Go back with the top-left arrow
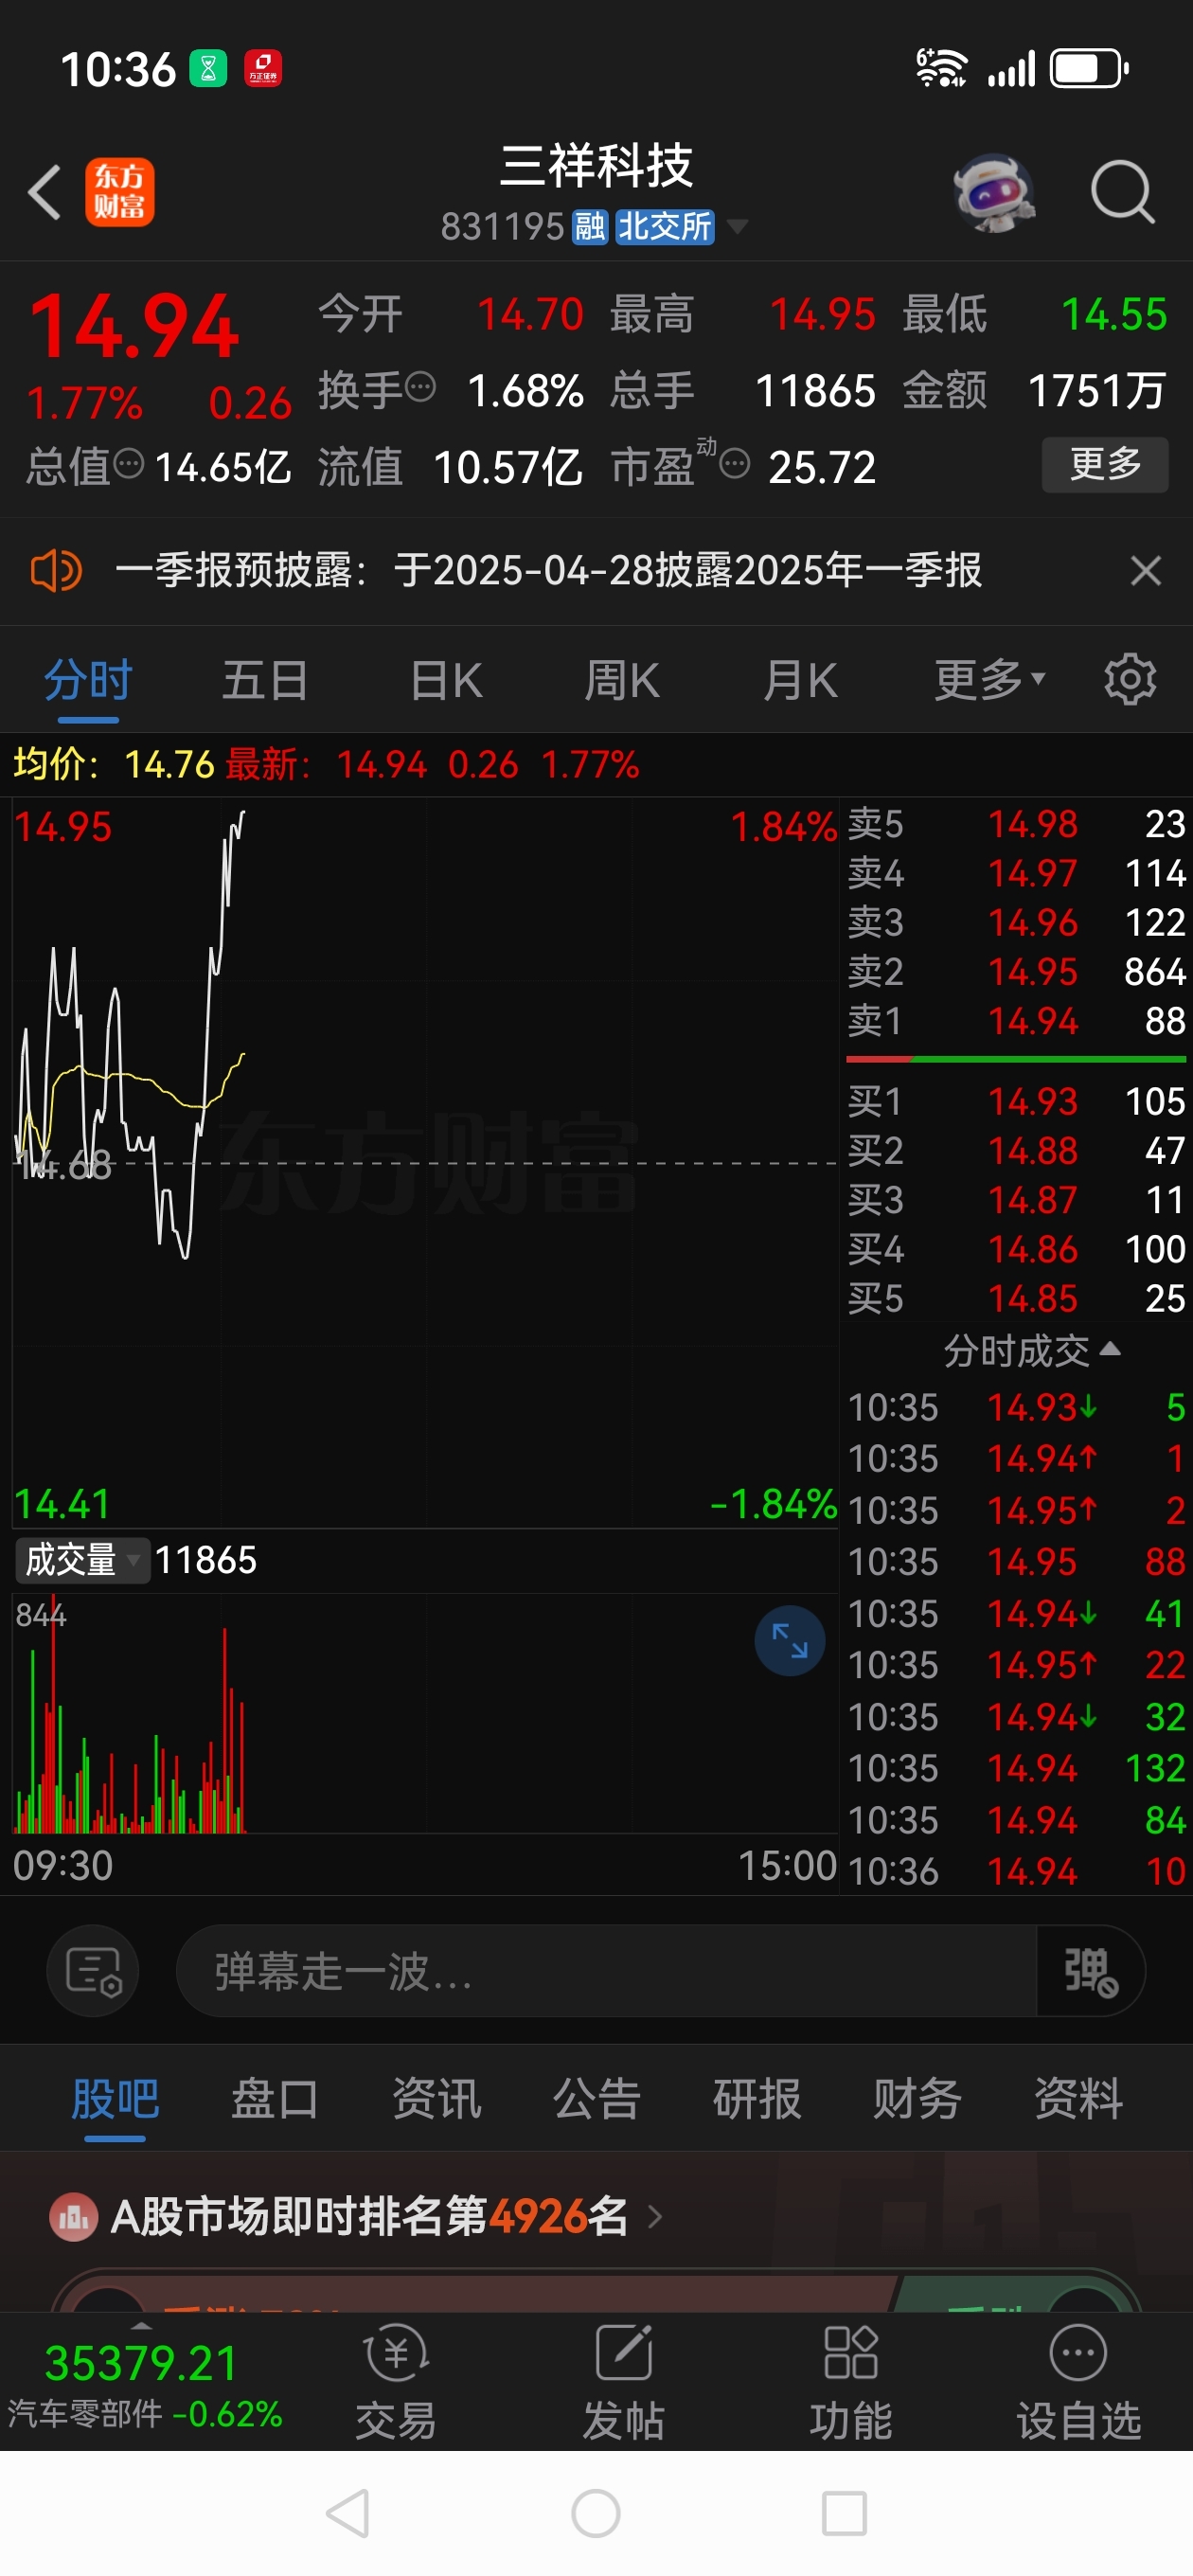The width and height of the screenshot is (1193, 2576). 45,191
